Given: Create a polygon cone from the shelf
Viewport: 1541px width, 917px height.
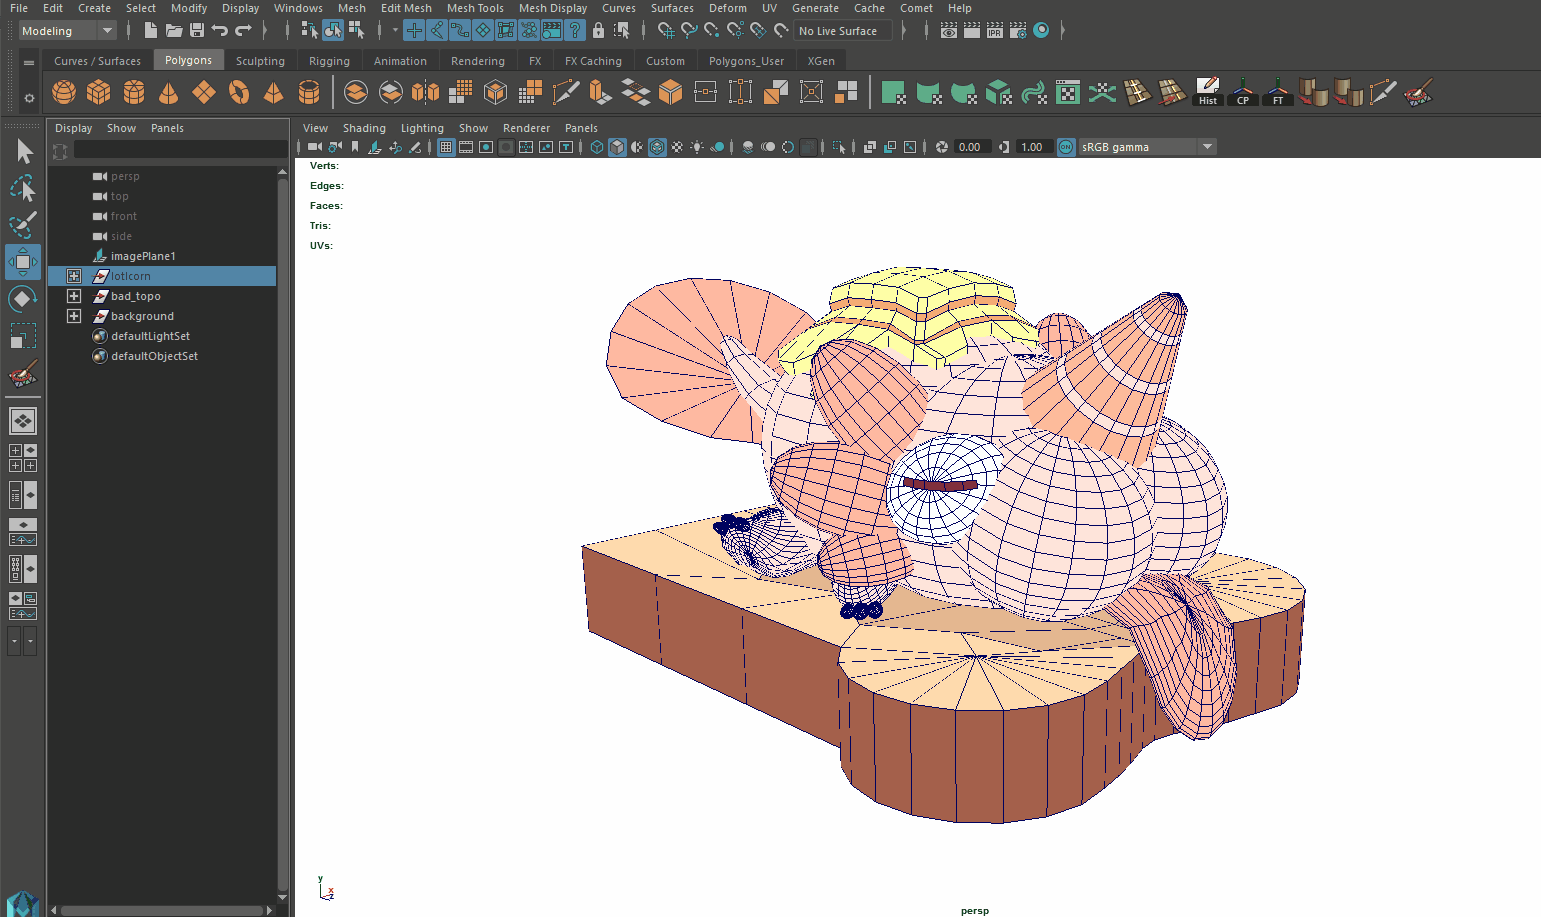Looking at the screenshot, I should coord(169,93).
